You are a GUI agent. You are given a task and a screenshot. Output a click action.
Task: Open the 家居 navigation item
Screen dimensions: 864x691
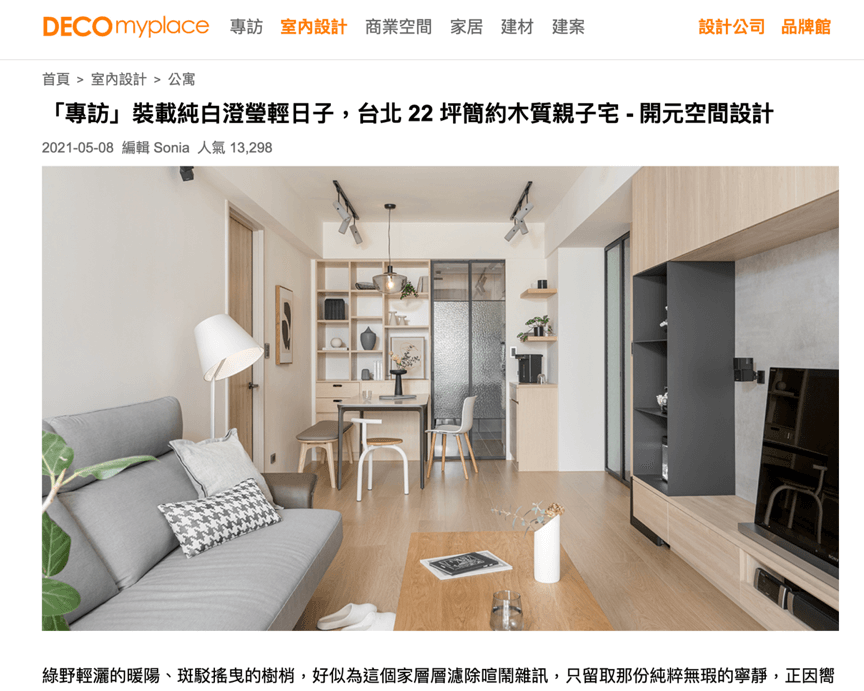point(466,26)
